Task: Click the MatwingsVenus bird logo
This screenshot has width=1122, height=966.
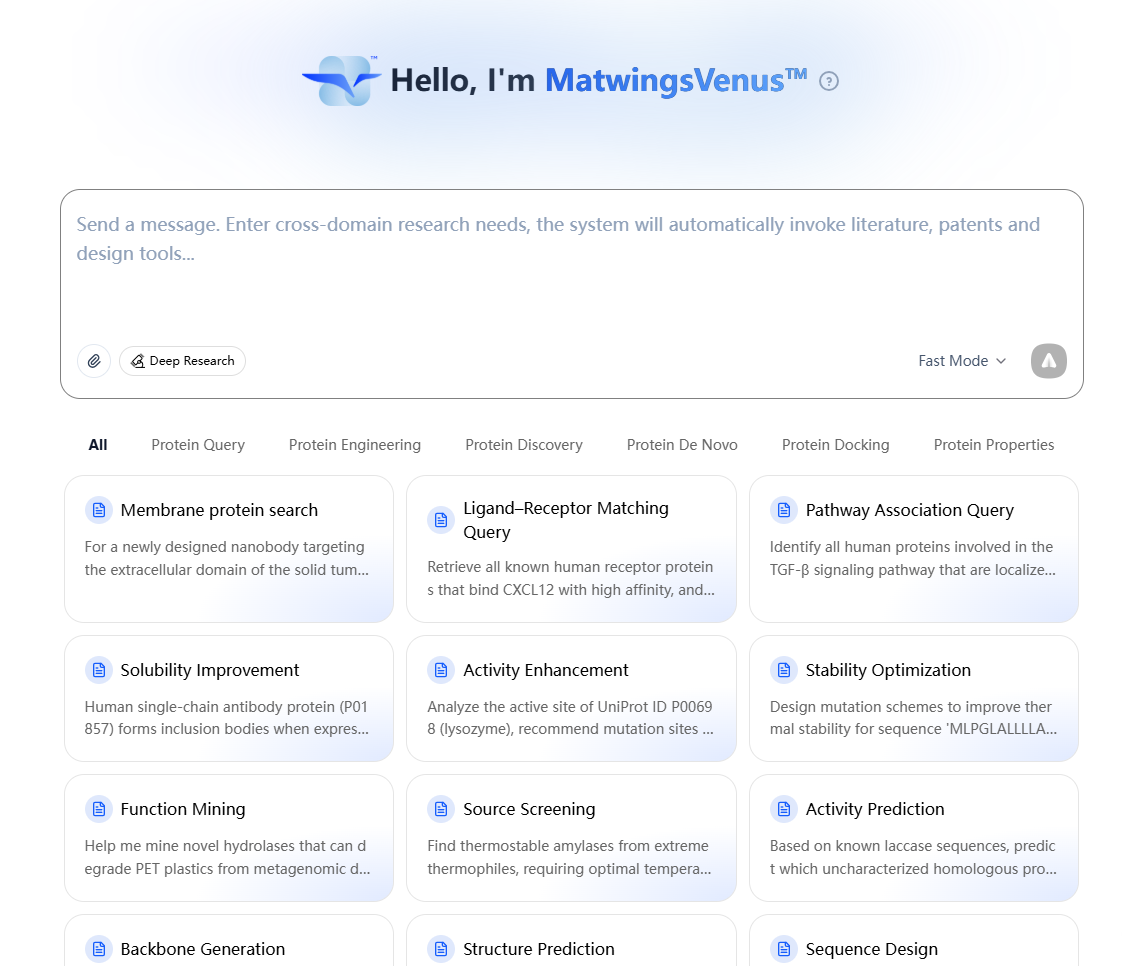Action: pos(342,81)
